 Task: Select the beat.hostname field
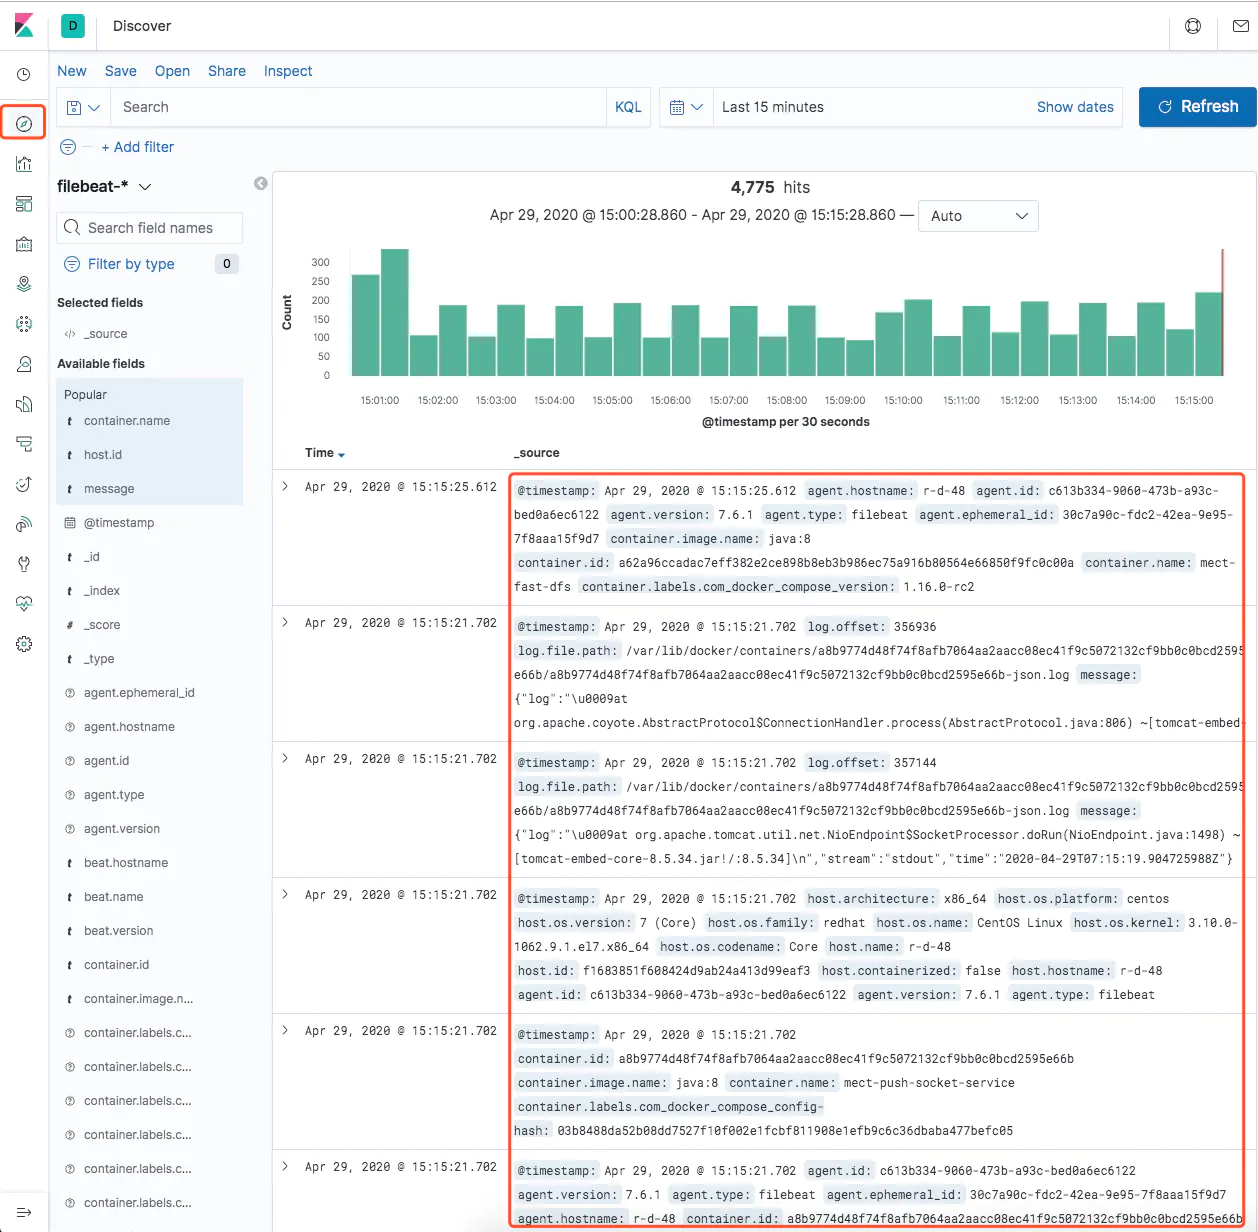pos(126,863)
